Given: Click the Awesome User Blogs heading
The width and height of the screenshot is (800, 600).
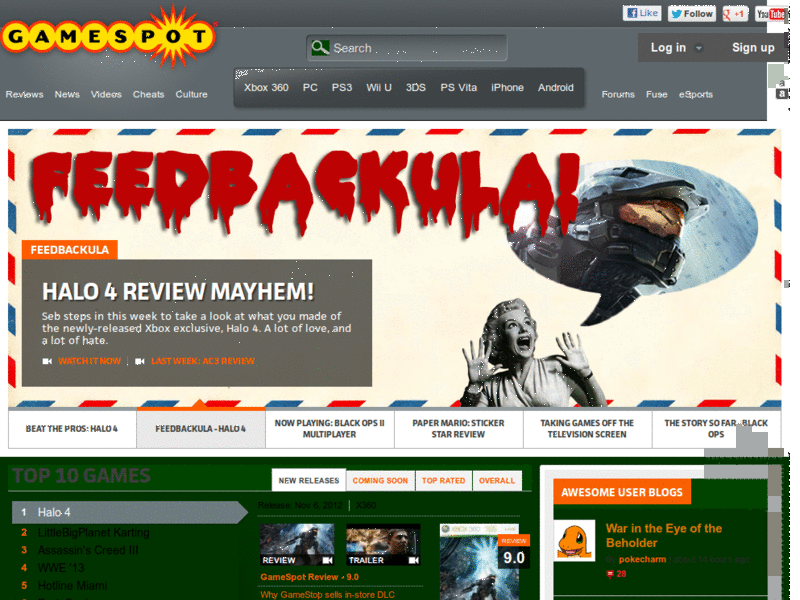Looking at the screenshot, I should [x=622, y=492].
